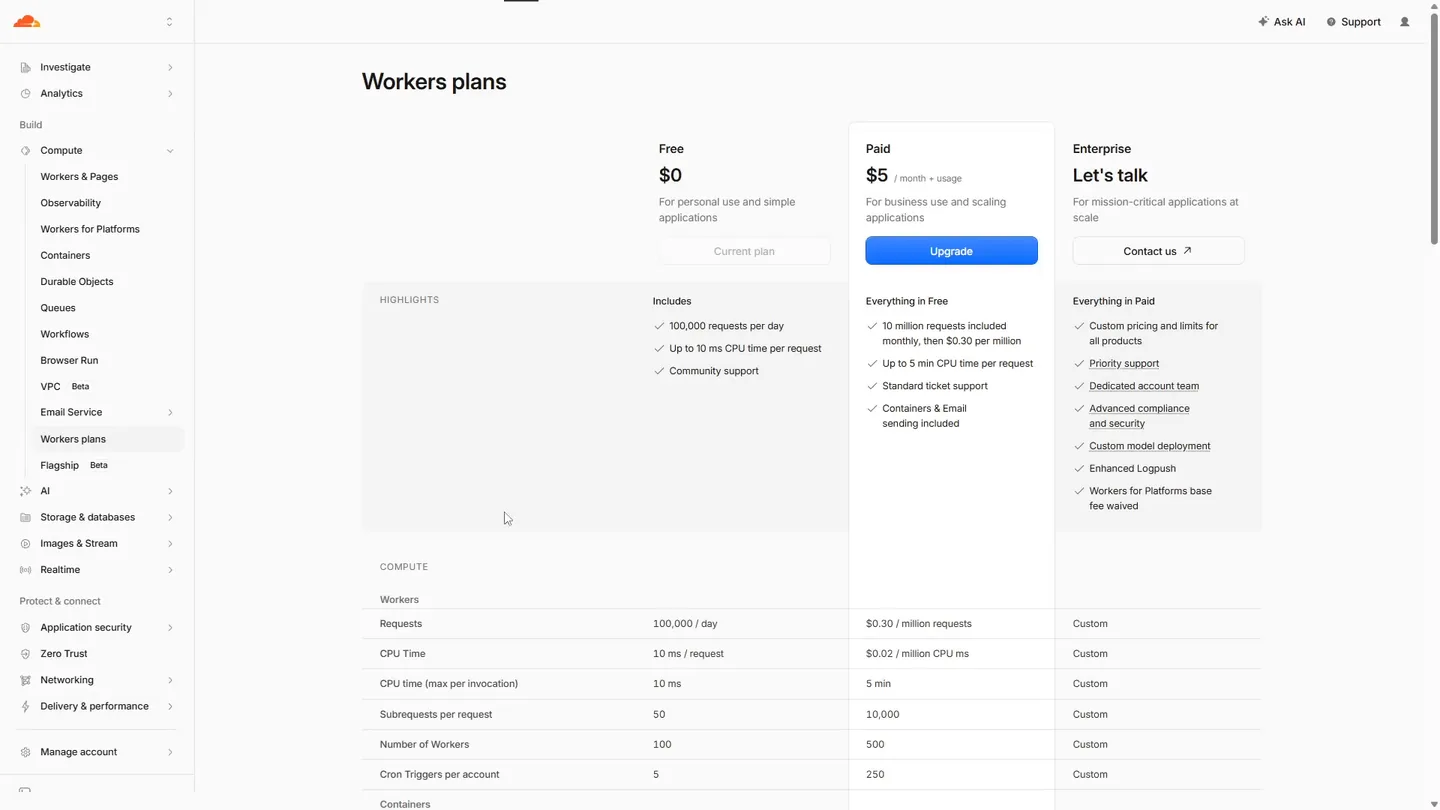Open the user profile icon

(x=1405, y=22)
